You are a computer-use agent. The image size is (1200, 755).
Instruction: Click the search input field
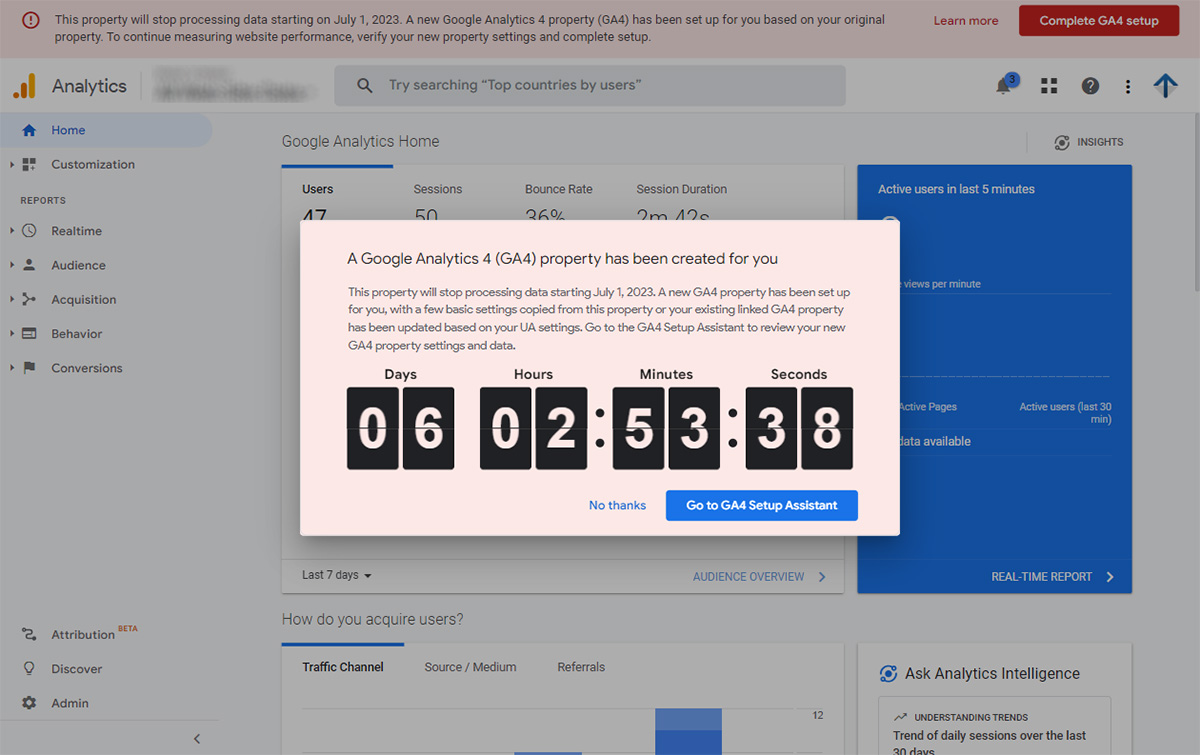590,86
